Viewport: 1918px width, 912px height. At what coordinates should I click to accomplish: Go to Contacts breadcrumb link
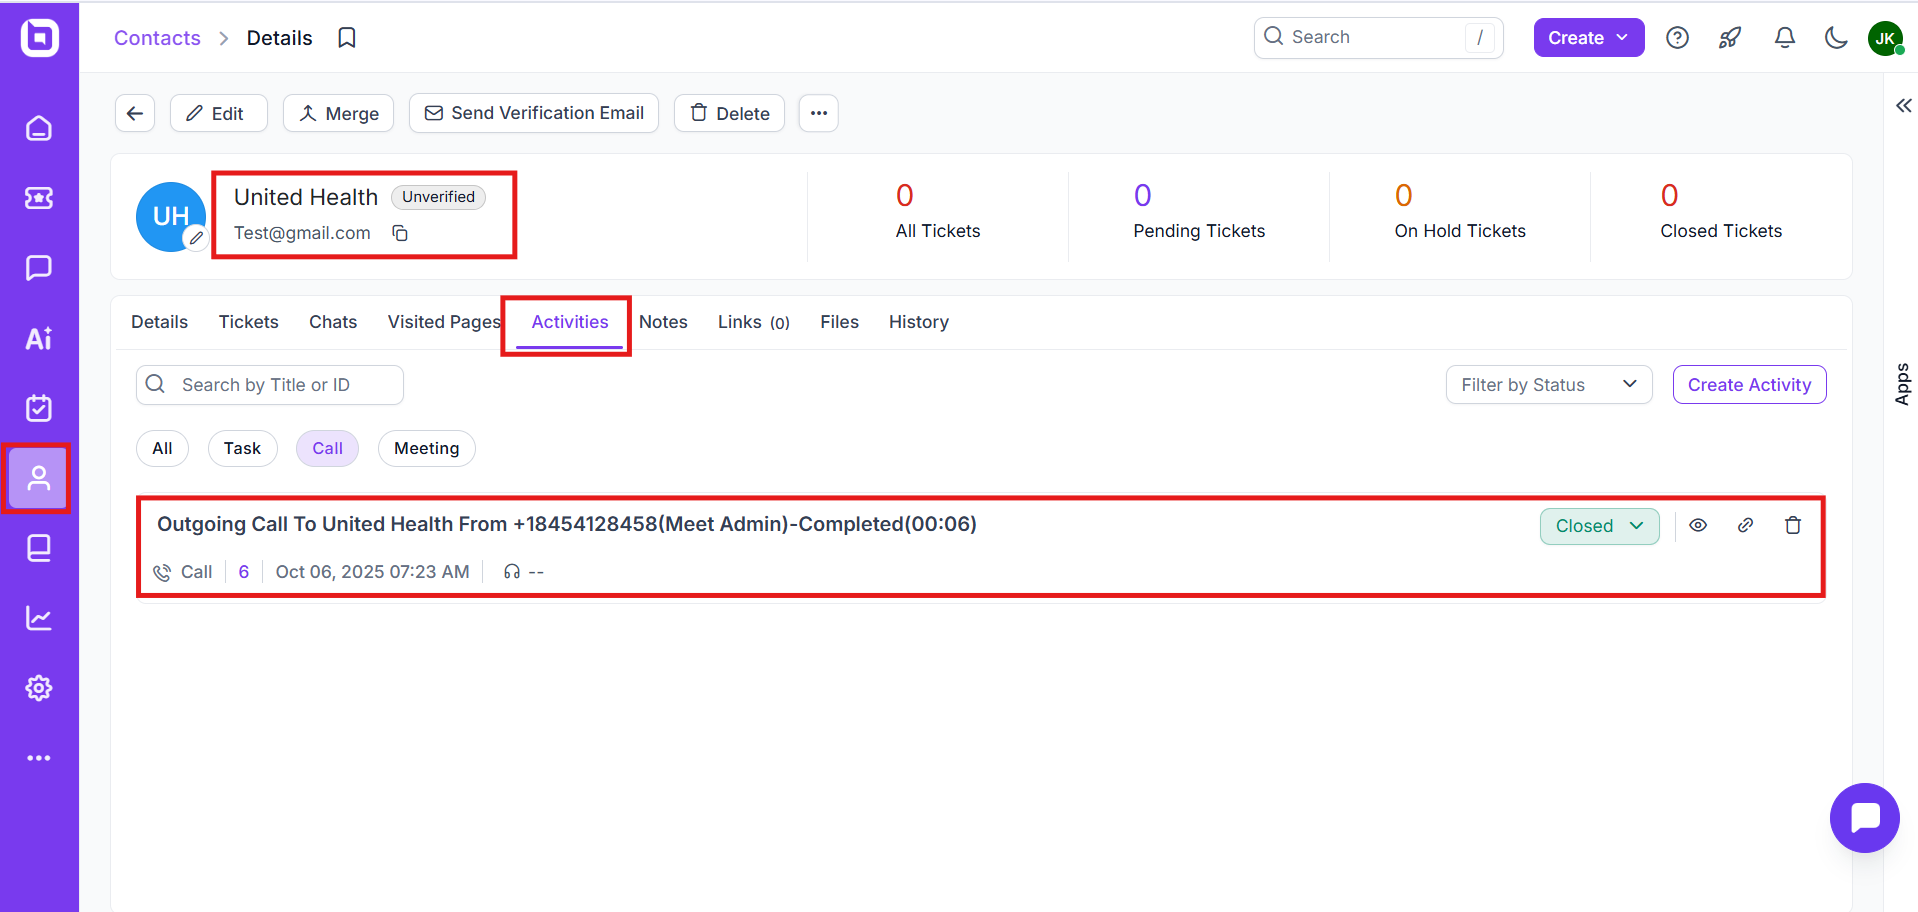pos(157,38)
